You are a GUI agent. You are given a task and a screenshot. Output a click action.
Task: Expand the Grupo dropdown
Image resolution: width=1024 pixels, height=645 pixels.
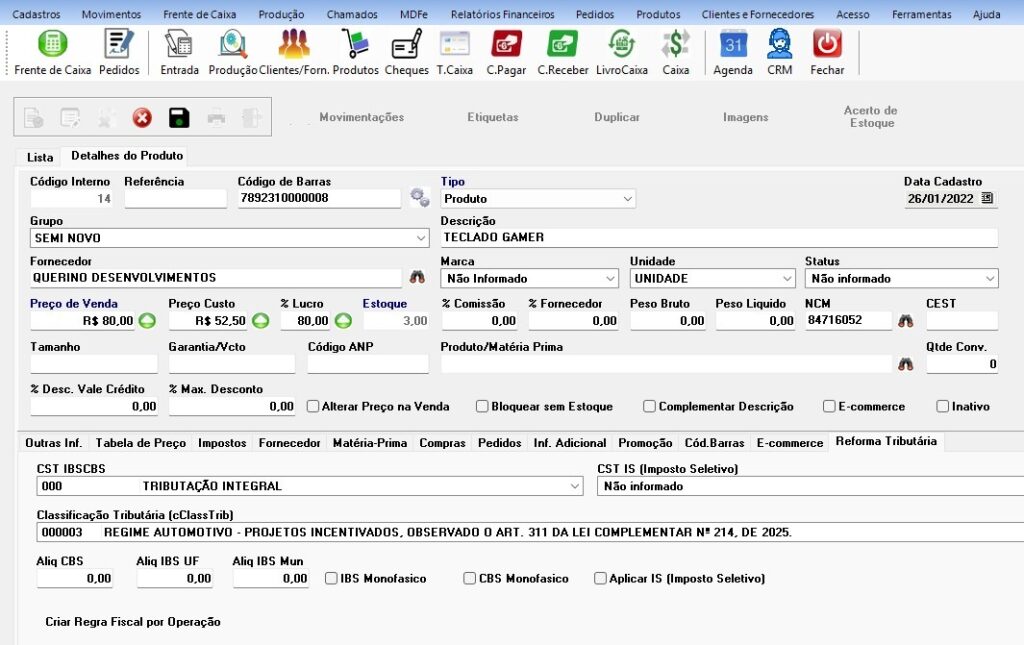[421, 238]
